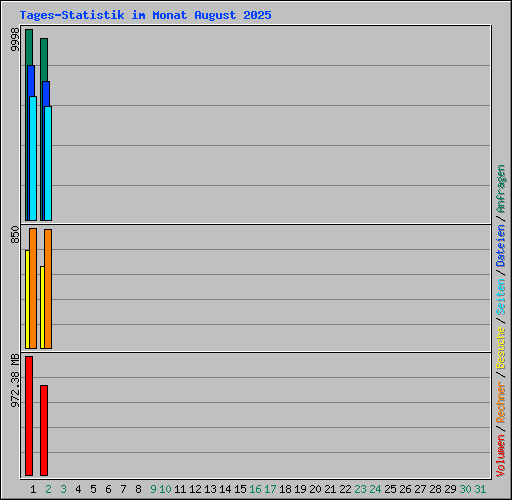Click day 28 on the x-axis
Screen dimensions: 512x500
coord(435,489)
